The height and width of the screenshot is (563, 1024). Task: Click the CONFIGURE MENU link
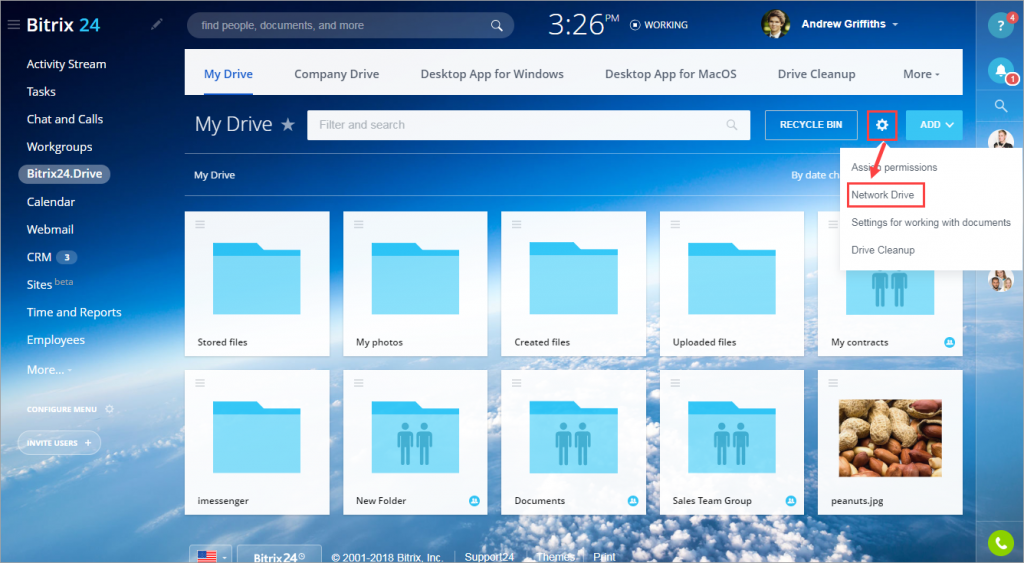coord(61,410)
